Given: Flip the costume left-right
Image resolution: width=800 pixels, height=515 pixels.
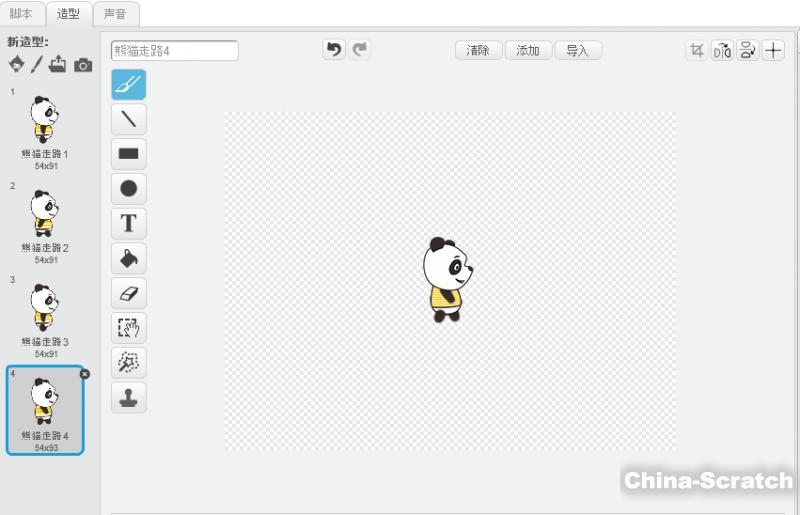Looking at the screenshot, I should point(722,51).
